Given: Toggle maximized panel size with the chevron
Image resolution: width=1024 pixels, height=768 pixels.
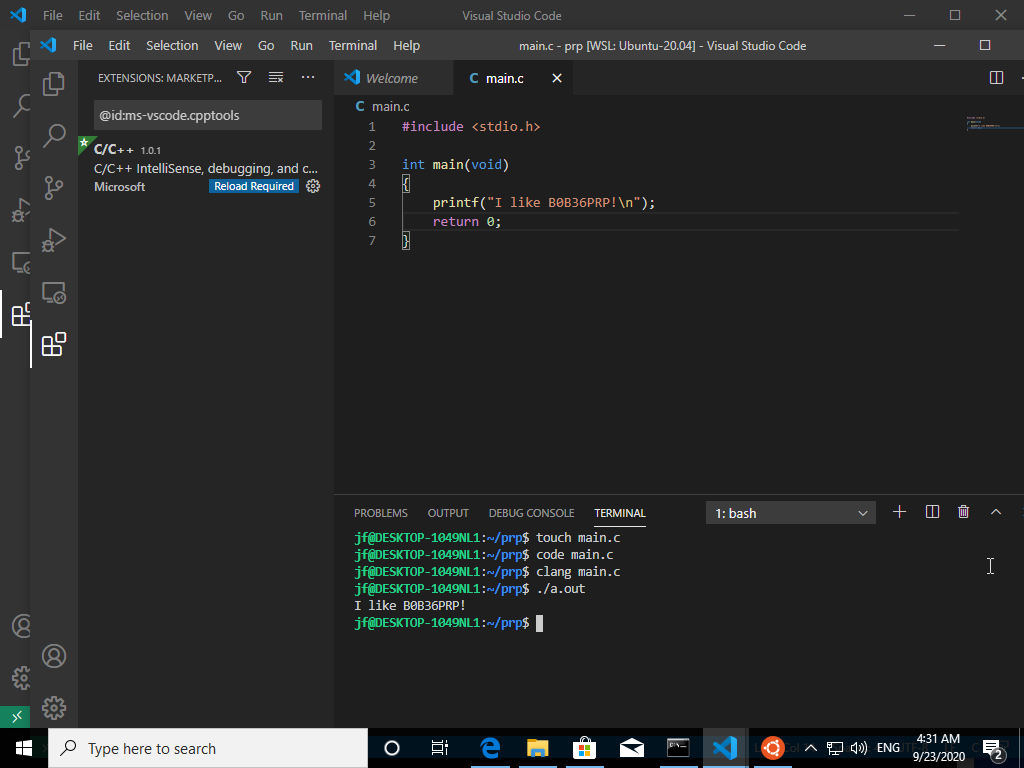Looking at the screenshot, I should pyautogui.click(x=995, y=512).
